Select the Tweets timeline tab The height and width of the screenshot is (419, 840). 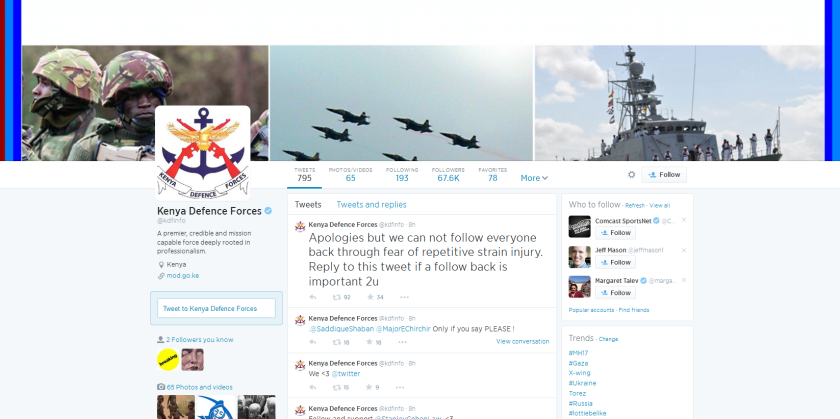coord(308,205)
